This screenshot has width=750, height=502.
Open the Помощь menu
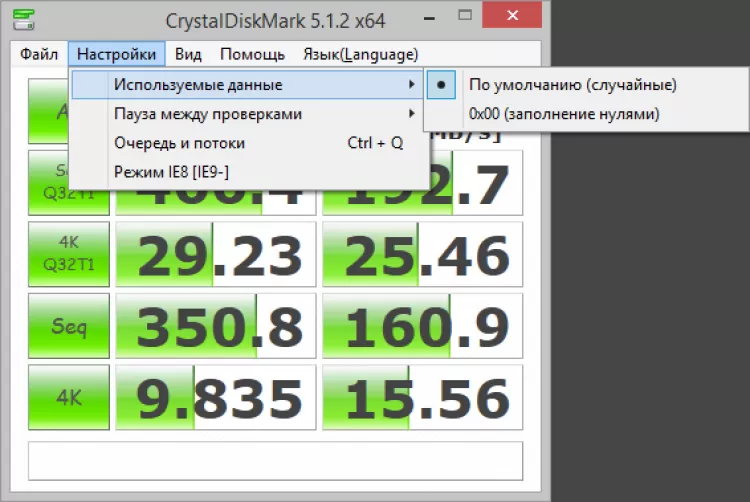[252, 54]
